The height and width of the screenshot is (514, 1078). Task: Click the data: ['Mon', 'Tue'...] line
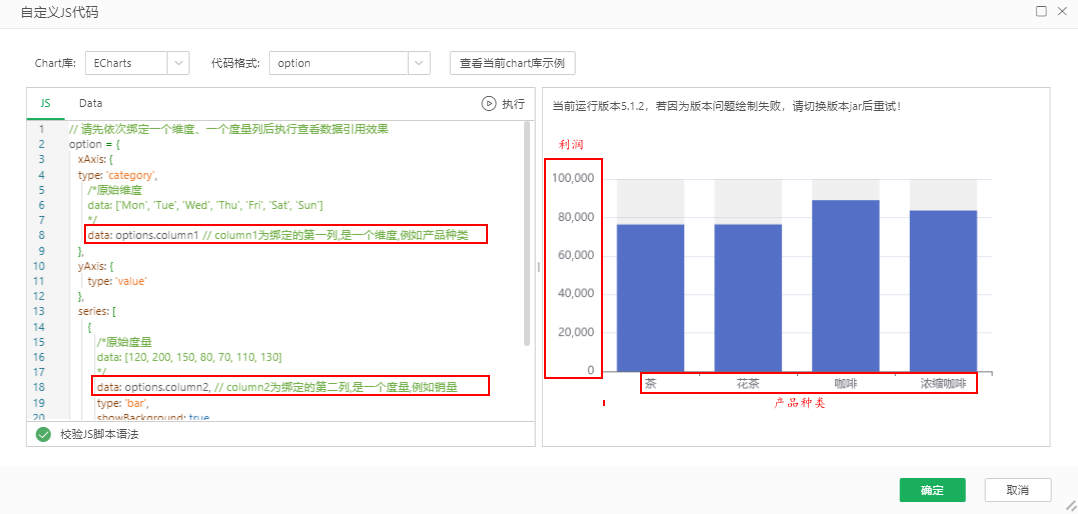(206, 205)
